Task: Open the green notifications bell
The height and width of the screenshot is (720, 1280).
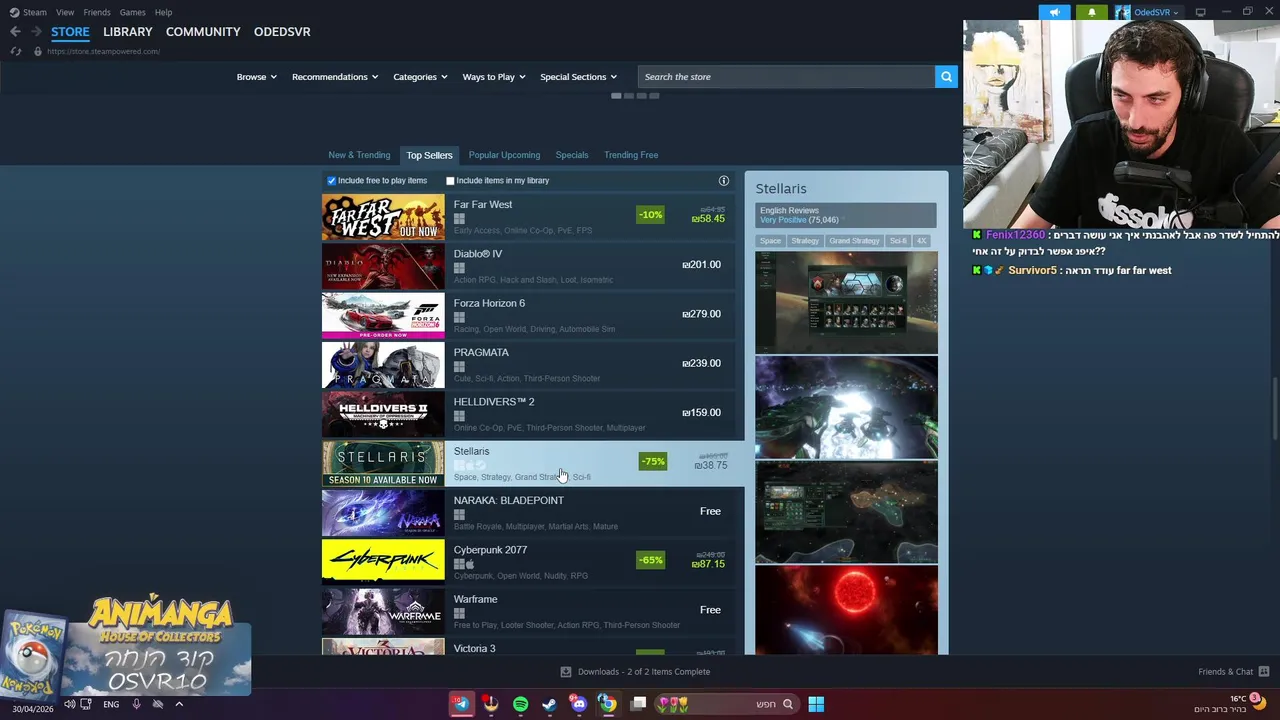Action: [x=1092, y=12]
